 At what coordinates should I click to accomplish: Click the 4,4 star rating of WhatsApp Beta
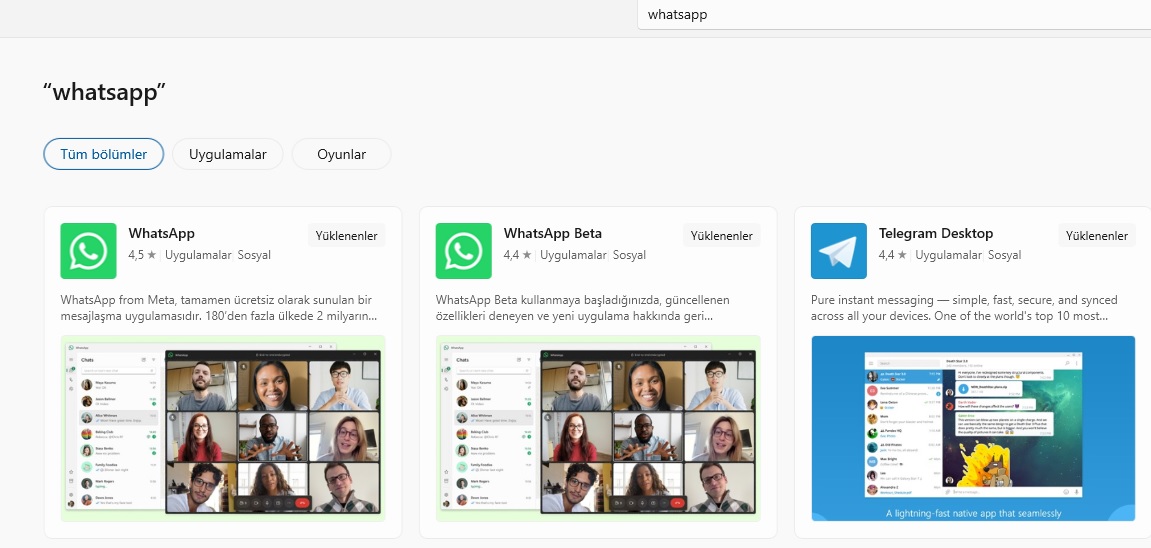pyautogui.click(x=518, y=255)
